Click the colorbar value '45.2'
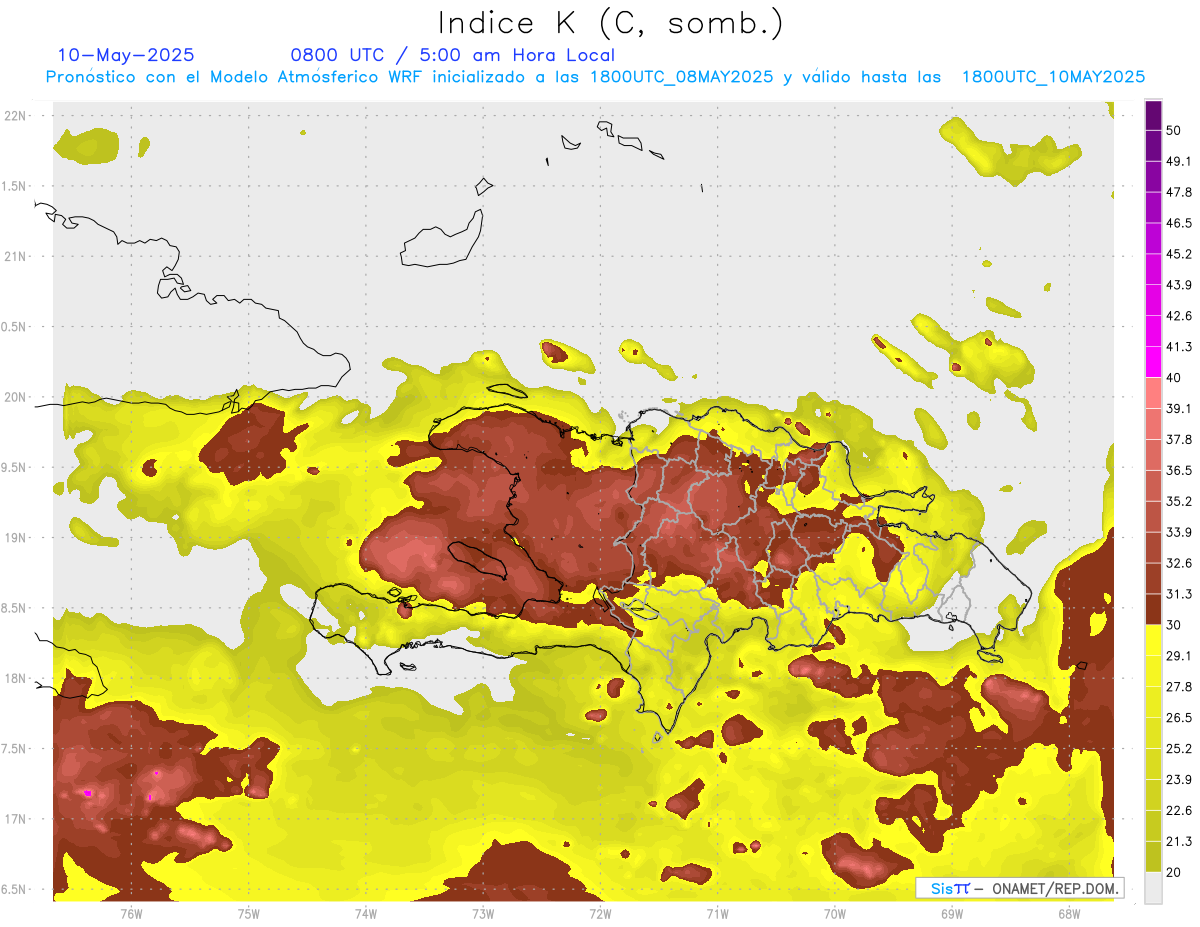Viewport: 1200px width, 927px height. pos(1178,254)
